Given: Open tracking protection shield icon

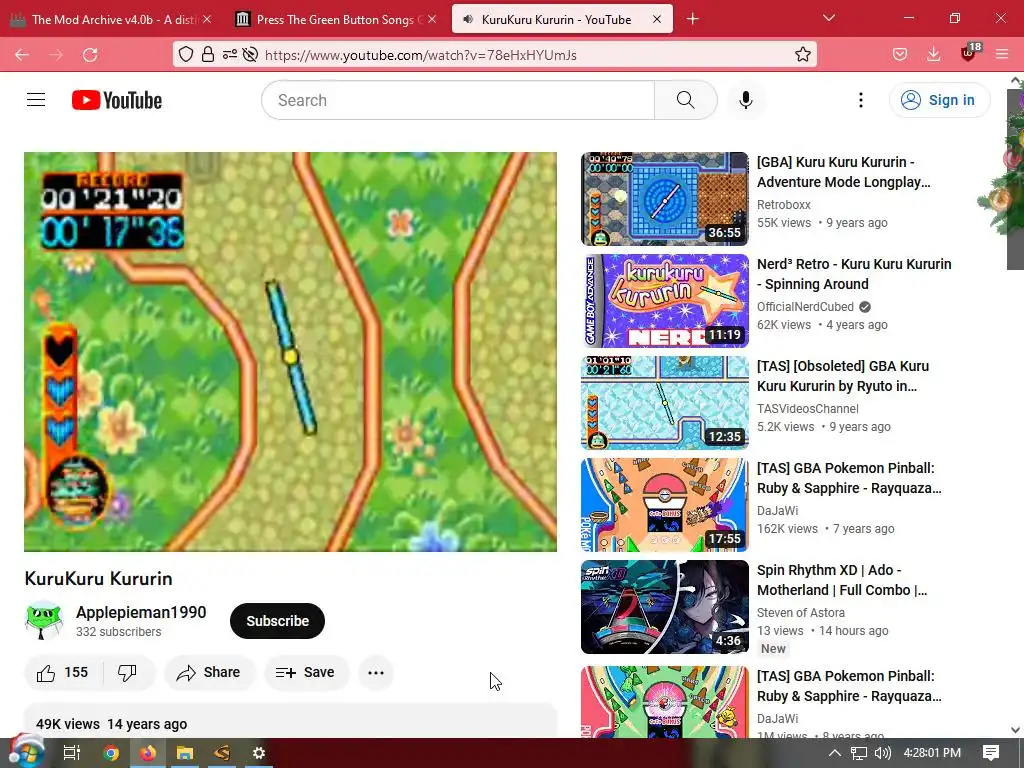Looking at the screenshot, I should [x=186, y=55].
